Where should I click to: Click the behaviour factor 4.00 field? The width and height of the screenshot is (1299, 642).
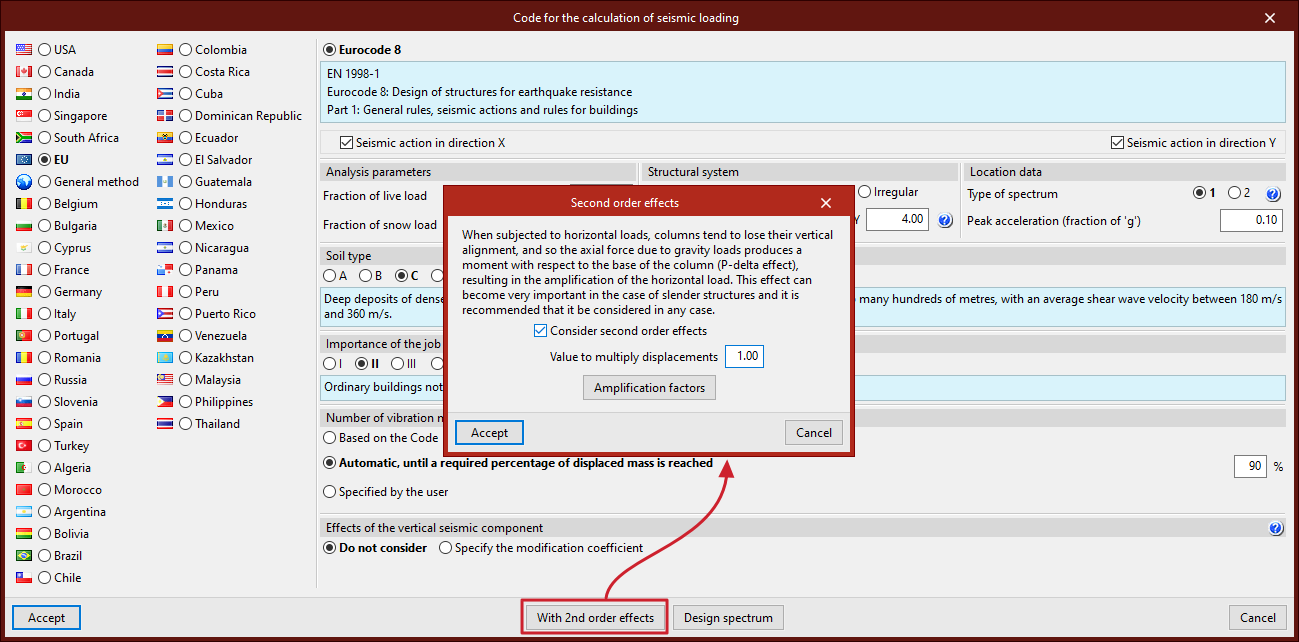(x=897, y=219)
